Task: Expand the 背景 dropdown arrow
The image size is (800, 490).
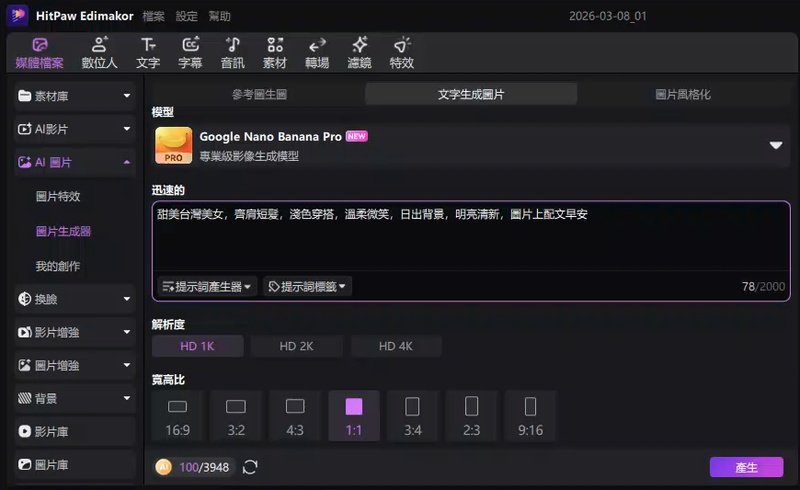Action: coord(127,398)
